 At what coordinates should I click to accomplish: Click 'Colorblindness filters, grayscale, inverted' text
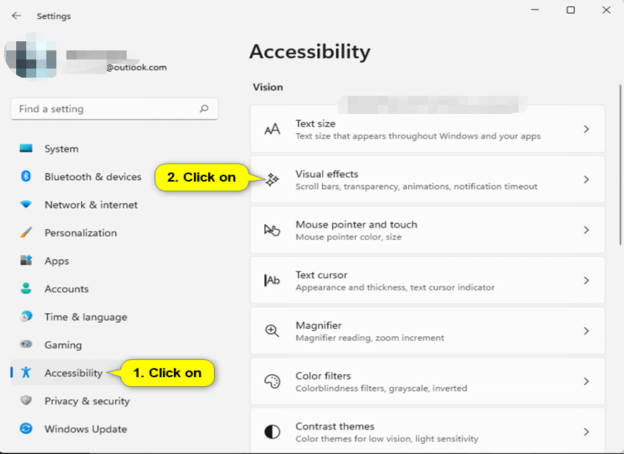pos(381,388)
